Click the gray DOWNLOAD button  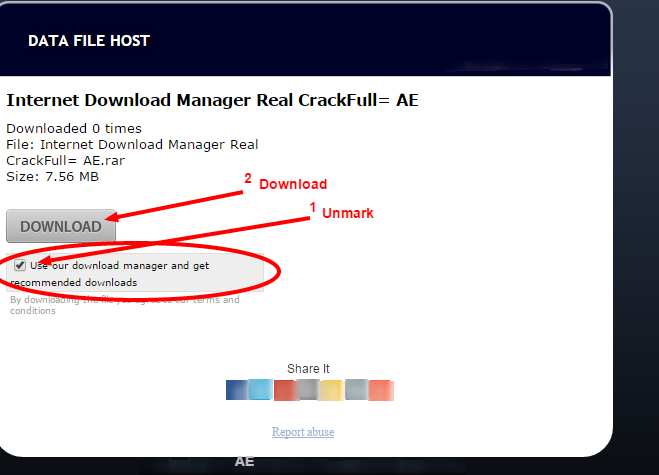(x=61, y=226)
